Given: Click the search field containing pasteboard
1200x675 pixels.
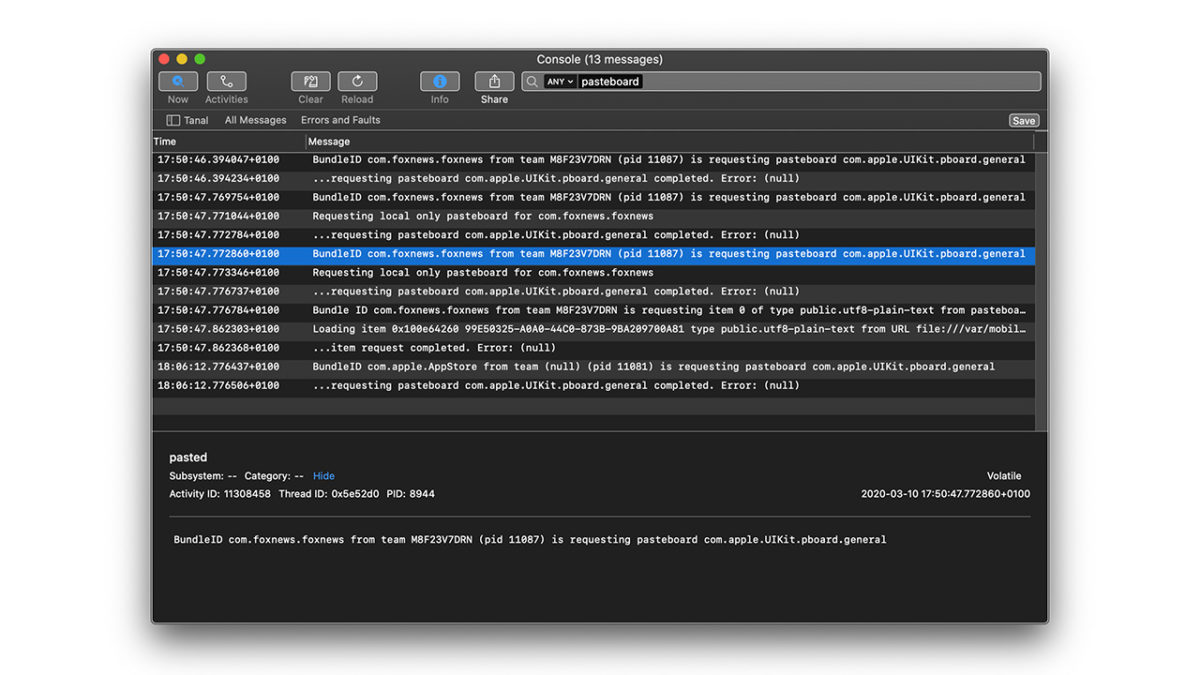Looking at the screenshot, I should click(x=781, y=82).
